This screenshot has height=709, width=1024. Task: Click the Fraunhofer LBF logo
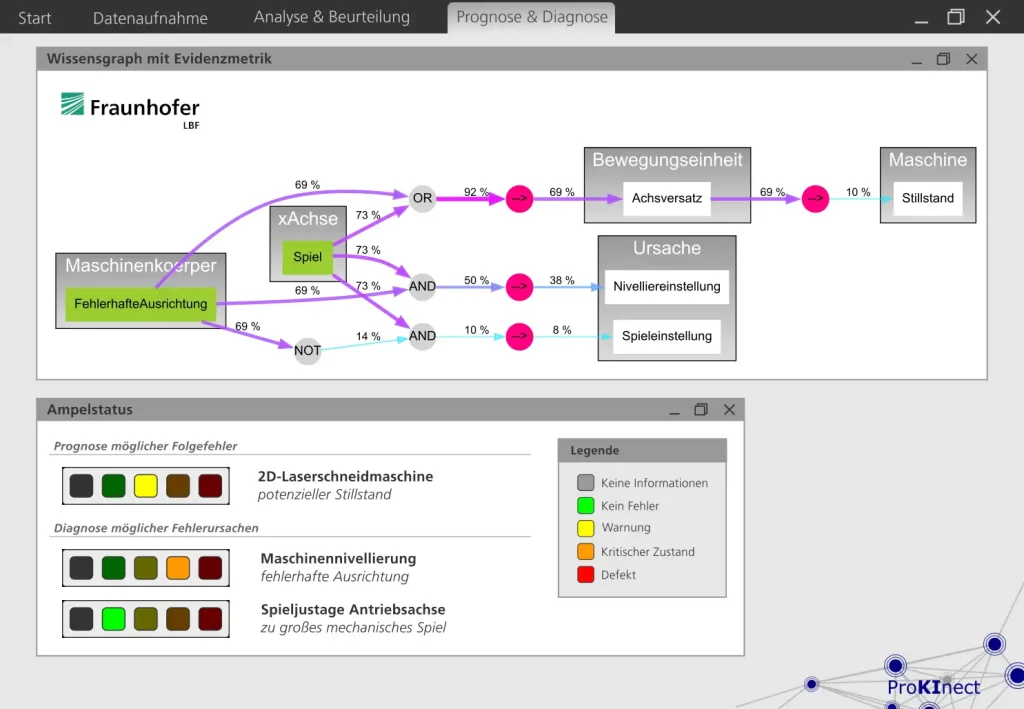[x=130, y=110]
